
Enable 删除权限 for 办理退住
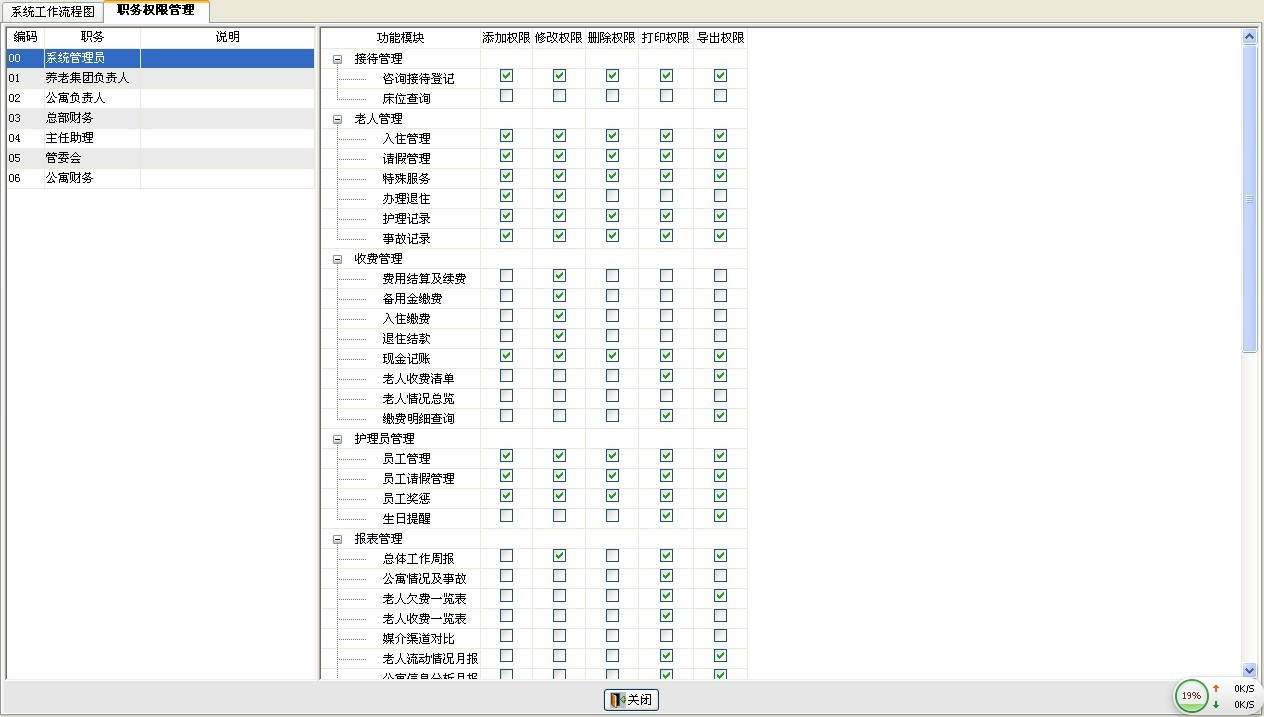[x=612, y=196]
